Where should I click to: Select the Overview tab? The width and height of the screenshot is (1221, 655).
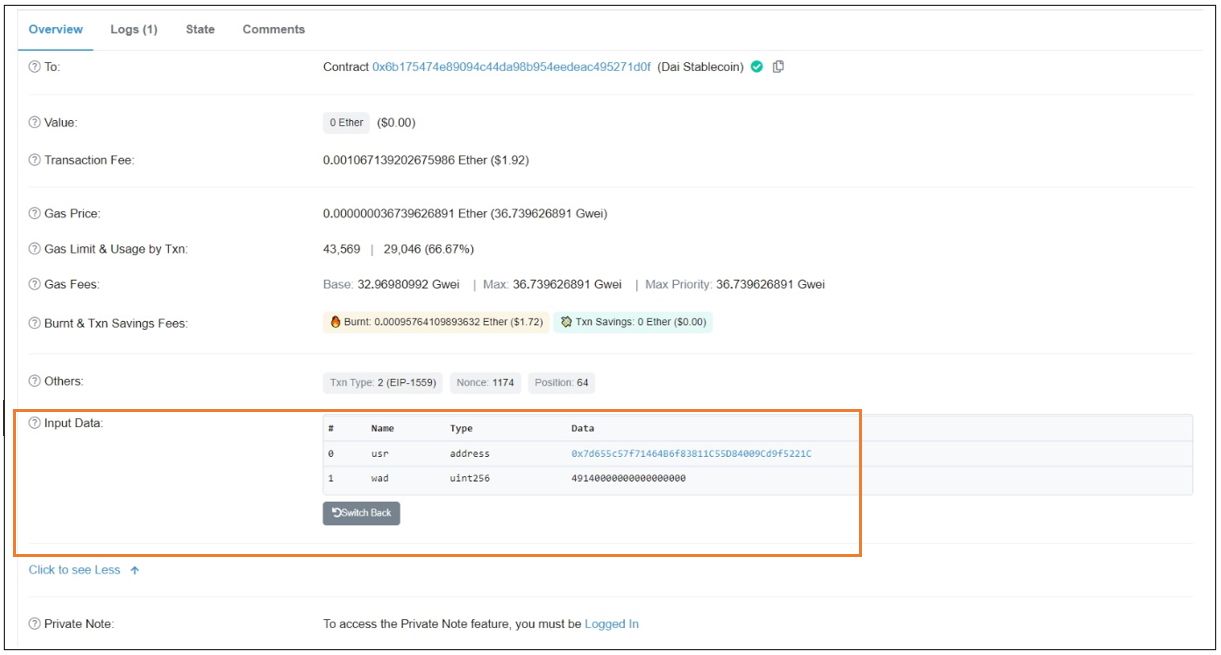point(56,29)
